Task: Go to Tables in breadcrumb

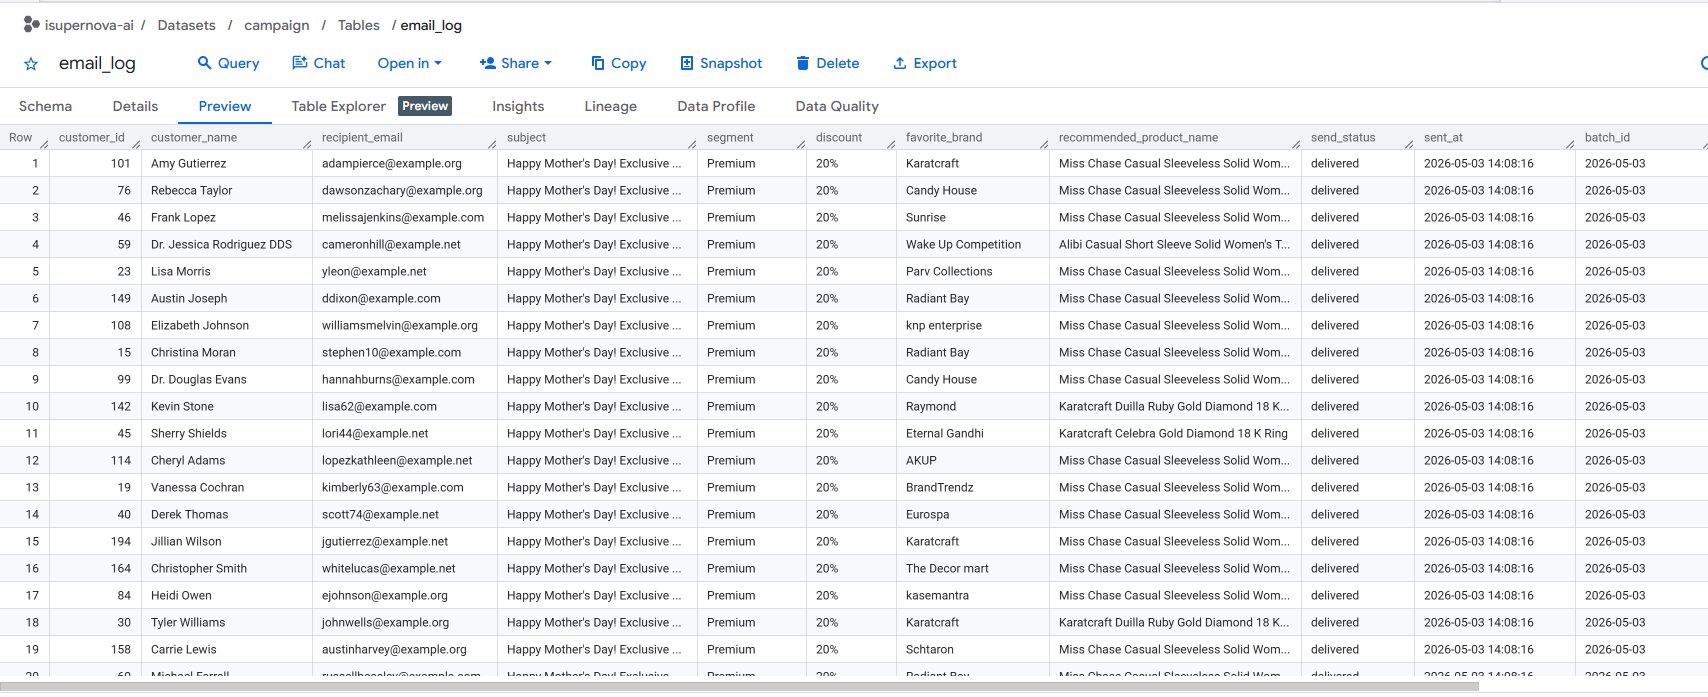Action: click(358, 25)
